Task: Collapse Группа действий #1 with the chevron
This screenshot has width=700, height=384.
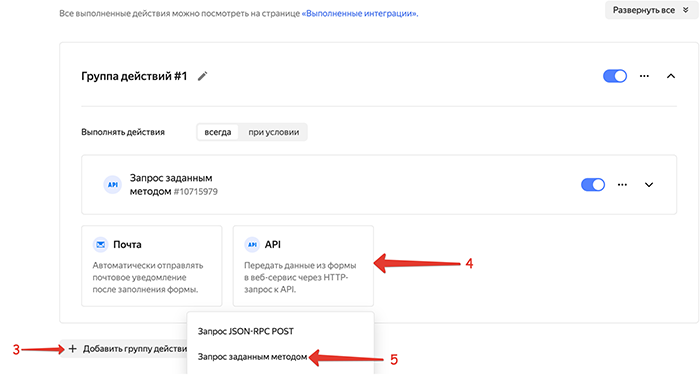Action: (x=671, y=76)
